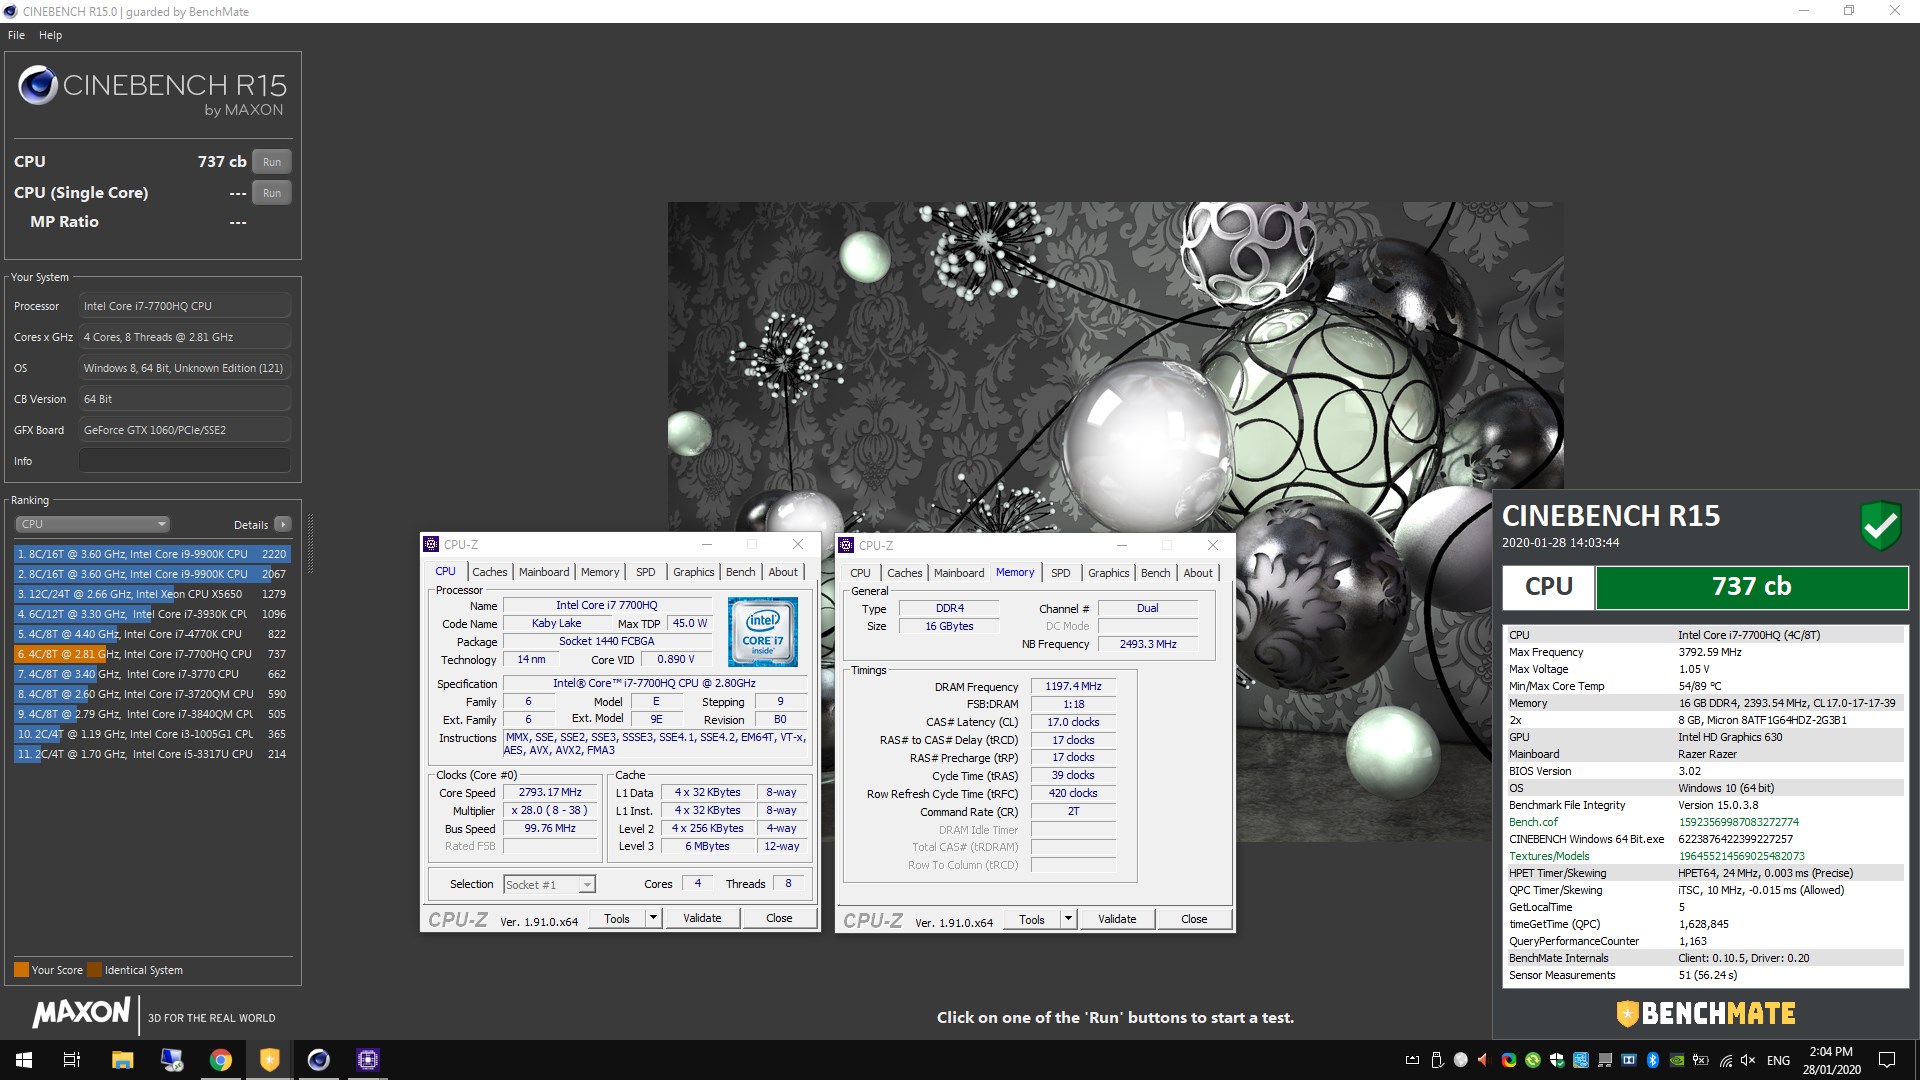Open Caches tab in right CPU-Z window
The width and height of the screenshot is (1920, 1080).
click(x=905, y=573)
